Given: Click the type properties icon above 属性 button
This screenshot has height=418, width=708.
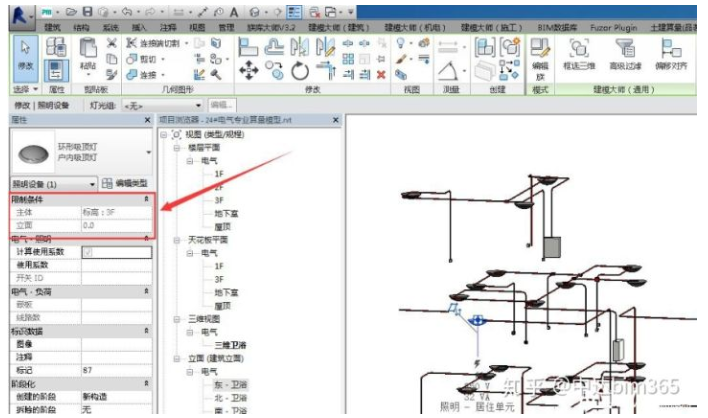Looking at the screenshot, I should (56, 47).
